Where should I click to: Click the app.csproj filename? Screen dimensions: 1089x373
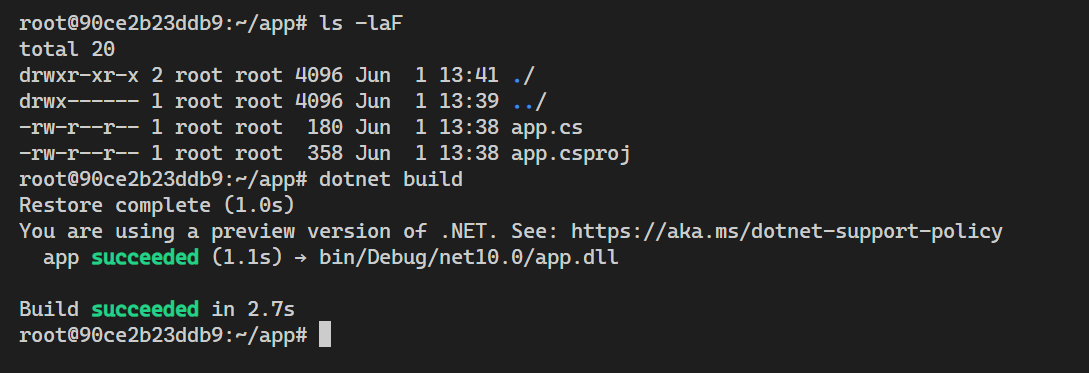pos(571,154)
